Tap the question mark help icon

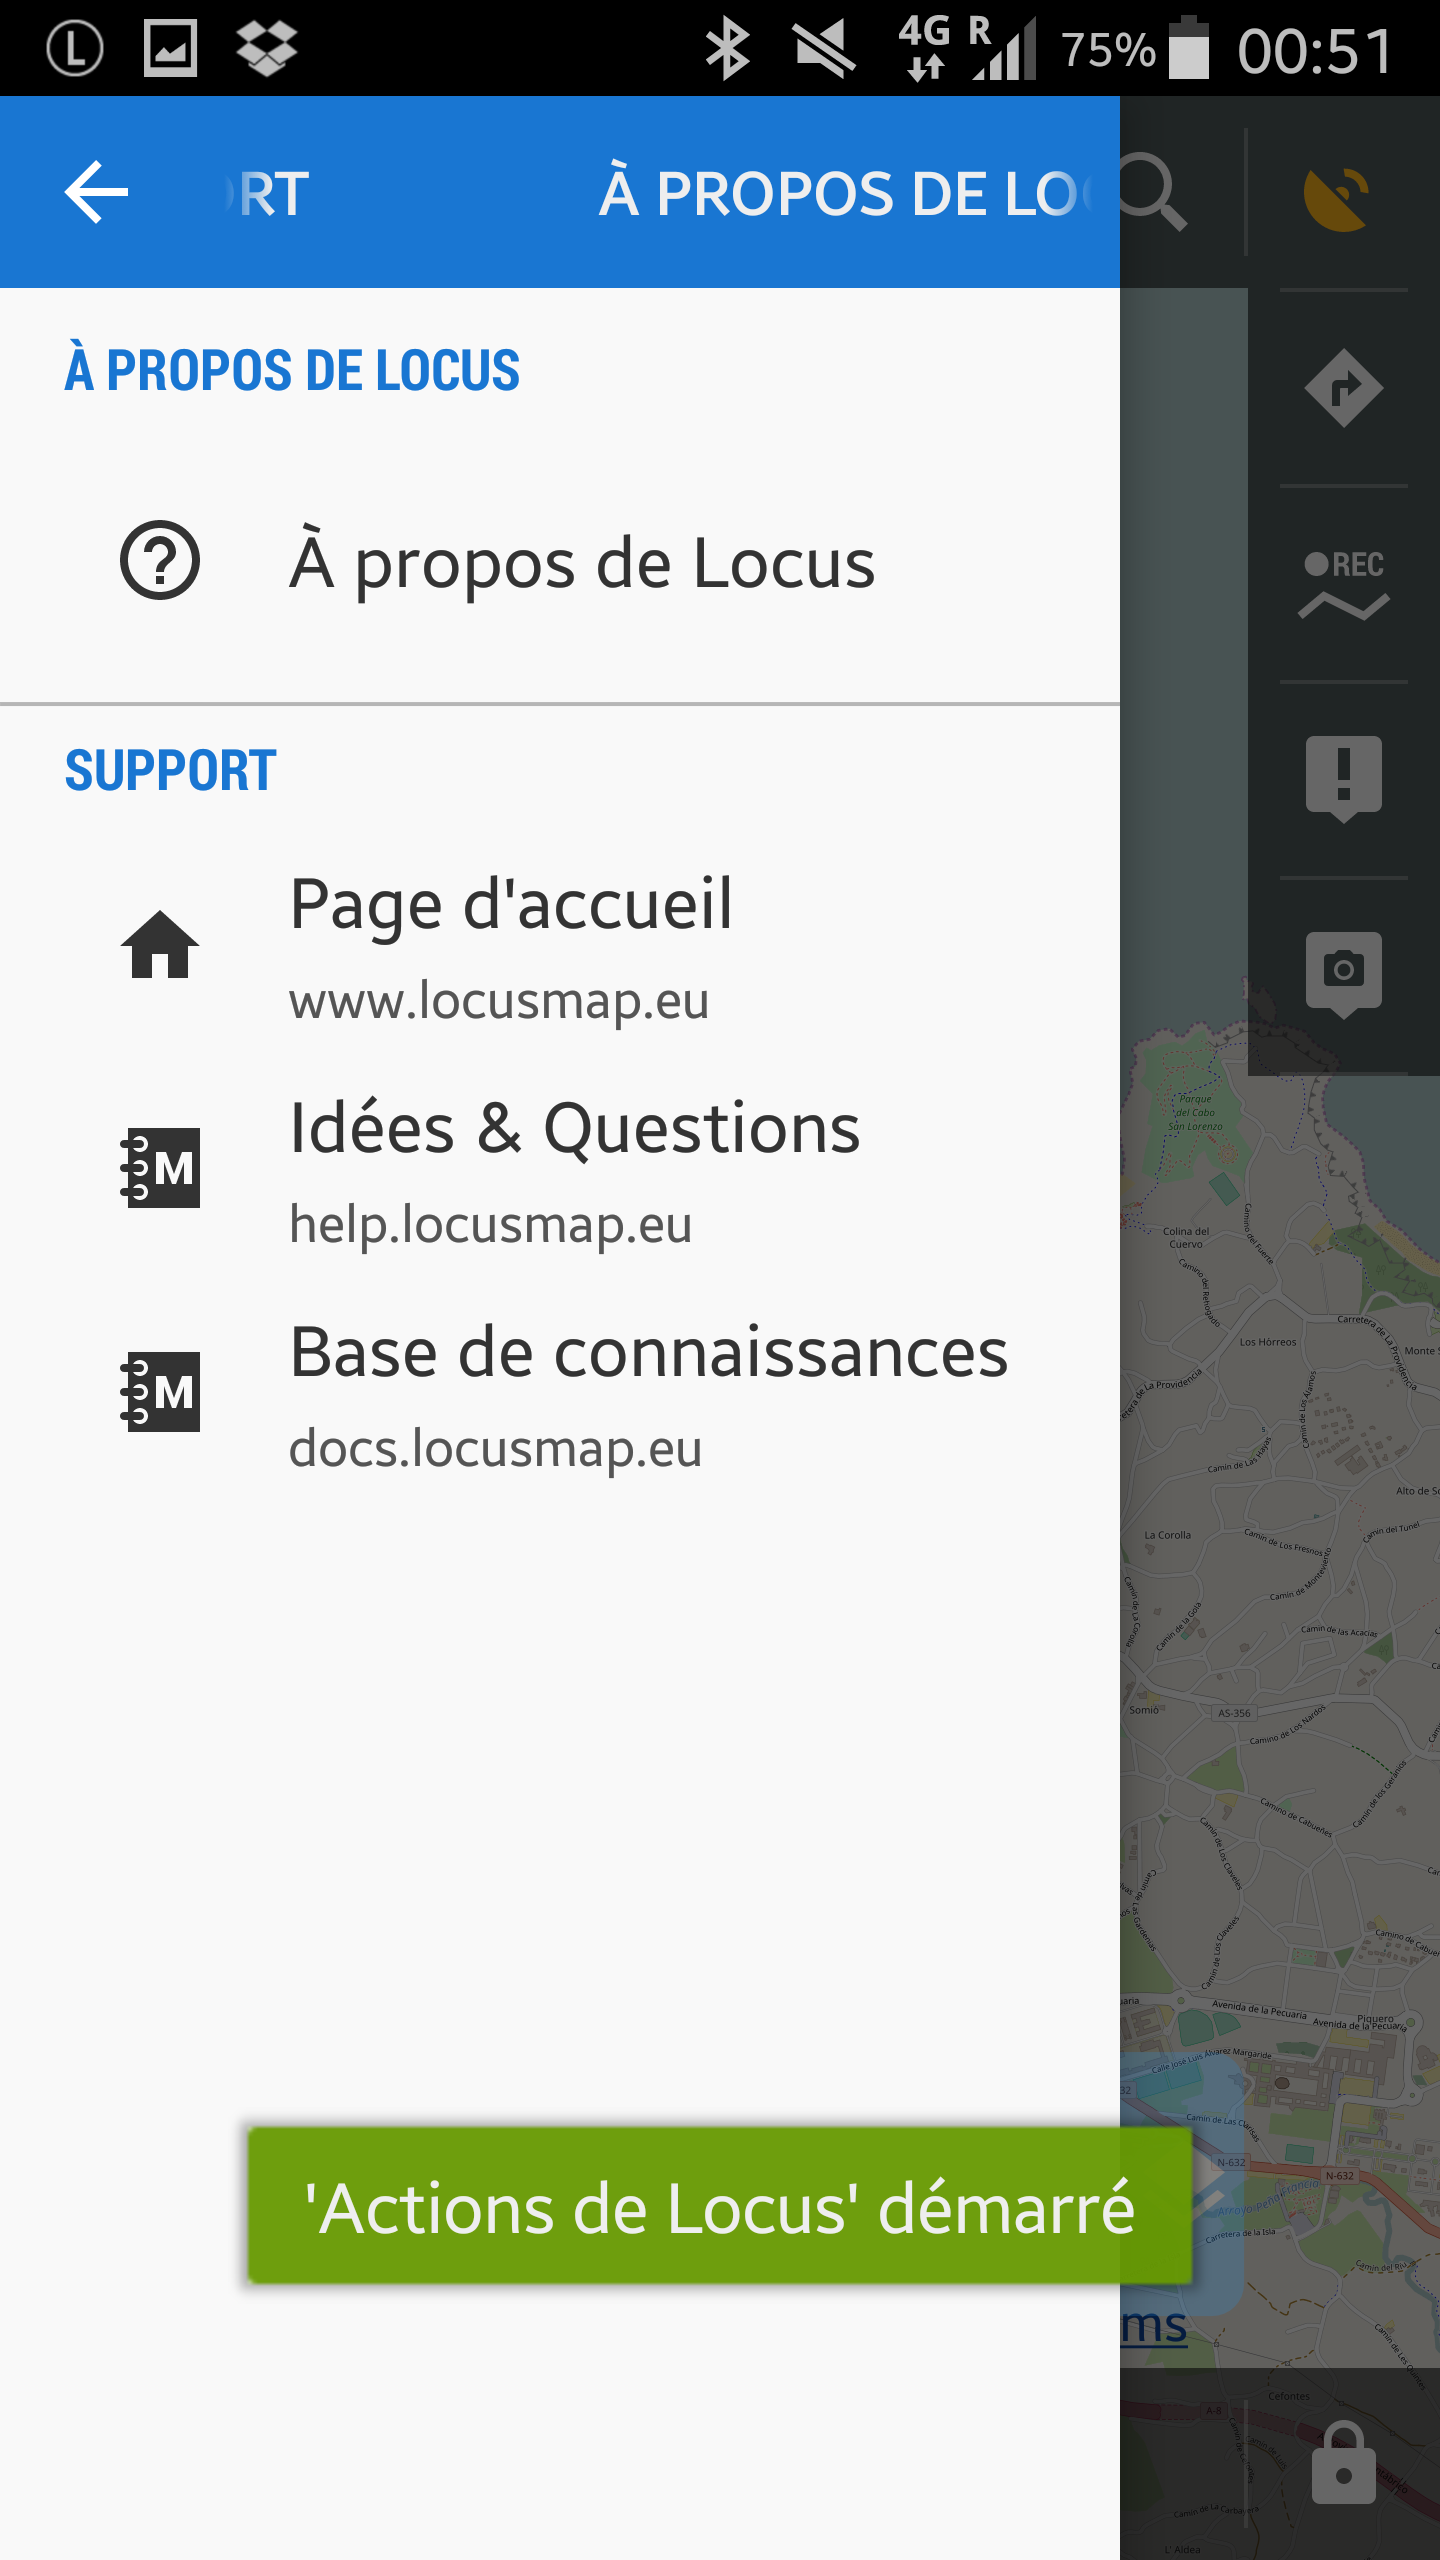pyautogui.click(x=160, y=560)
